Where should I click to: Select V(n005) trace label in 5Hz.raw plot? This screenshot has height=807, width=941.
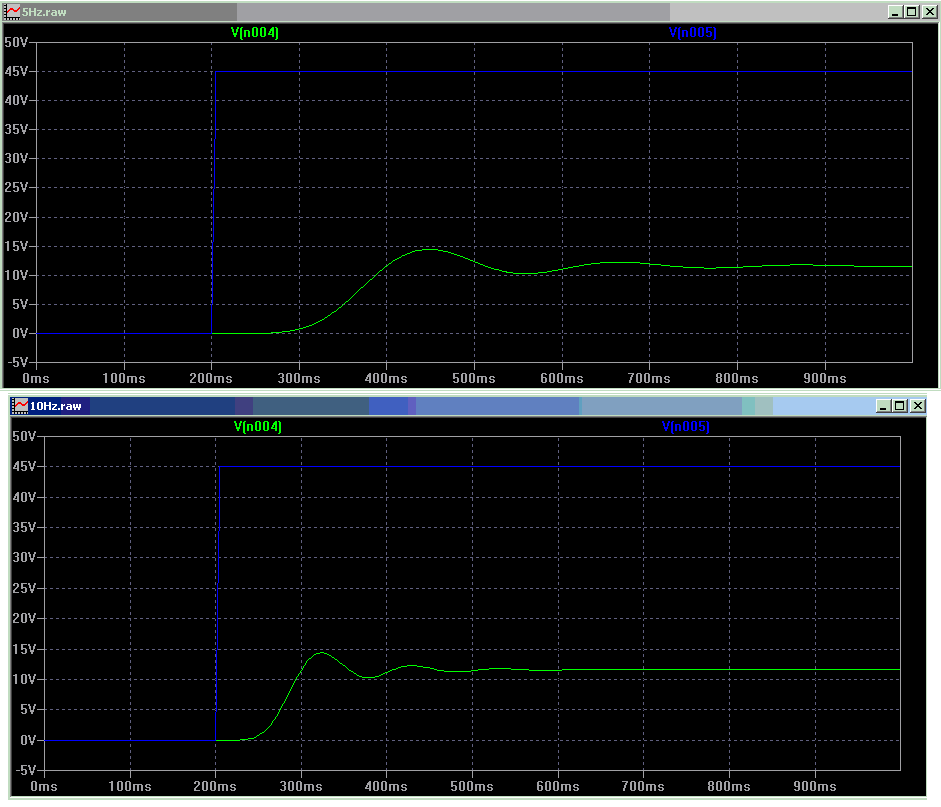click(x=693, y=32)
